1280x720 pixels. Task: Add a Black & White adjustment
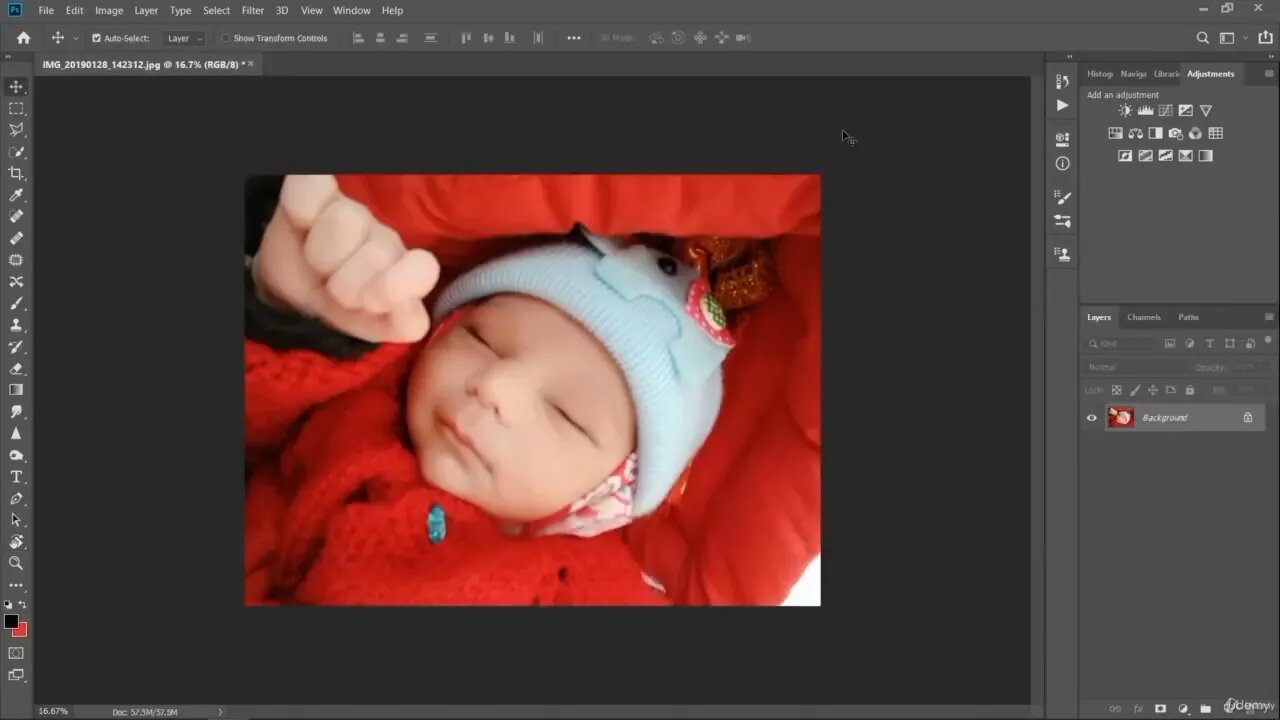coord(1155,133)
